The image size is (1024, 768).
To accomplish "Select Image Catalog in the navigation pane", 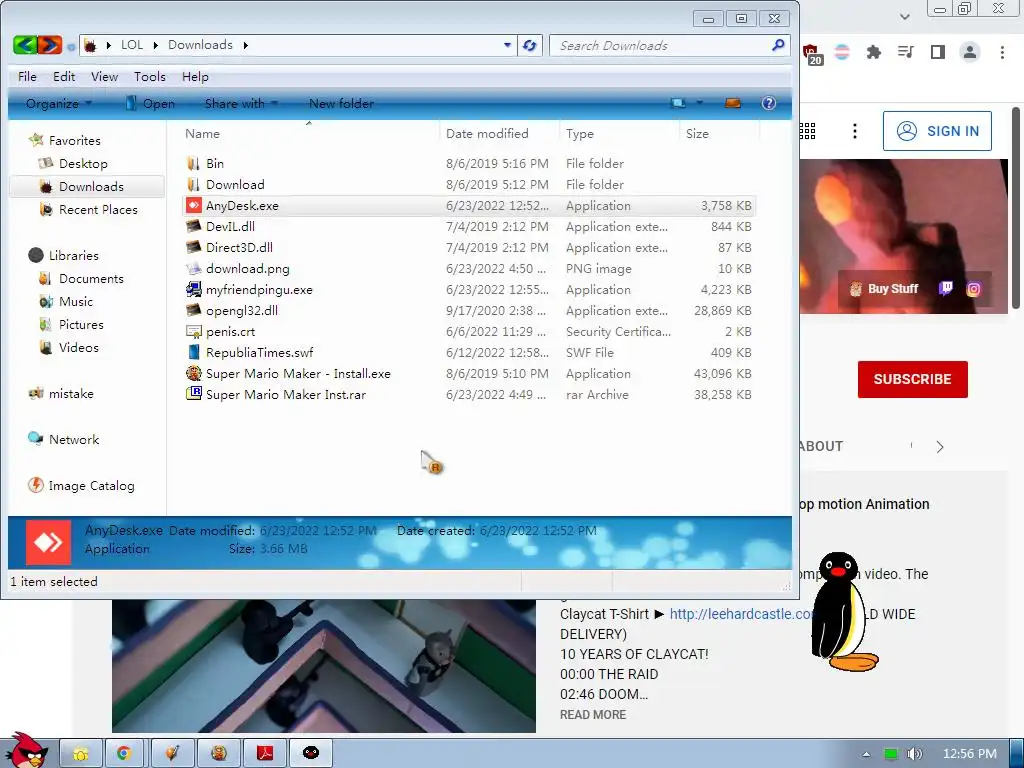I will (91, 485).
